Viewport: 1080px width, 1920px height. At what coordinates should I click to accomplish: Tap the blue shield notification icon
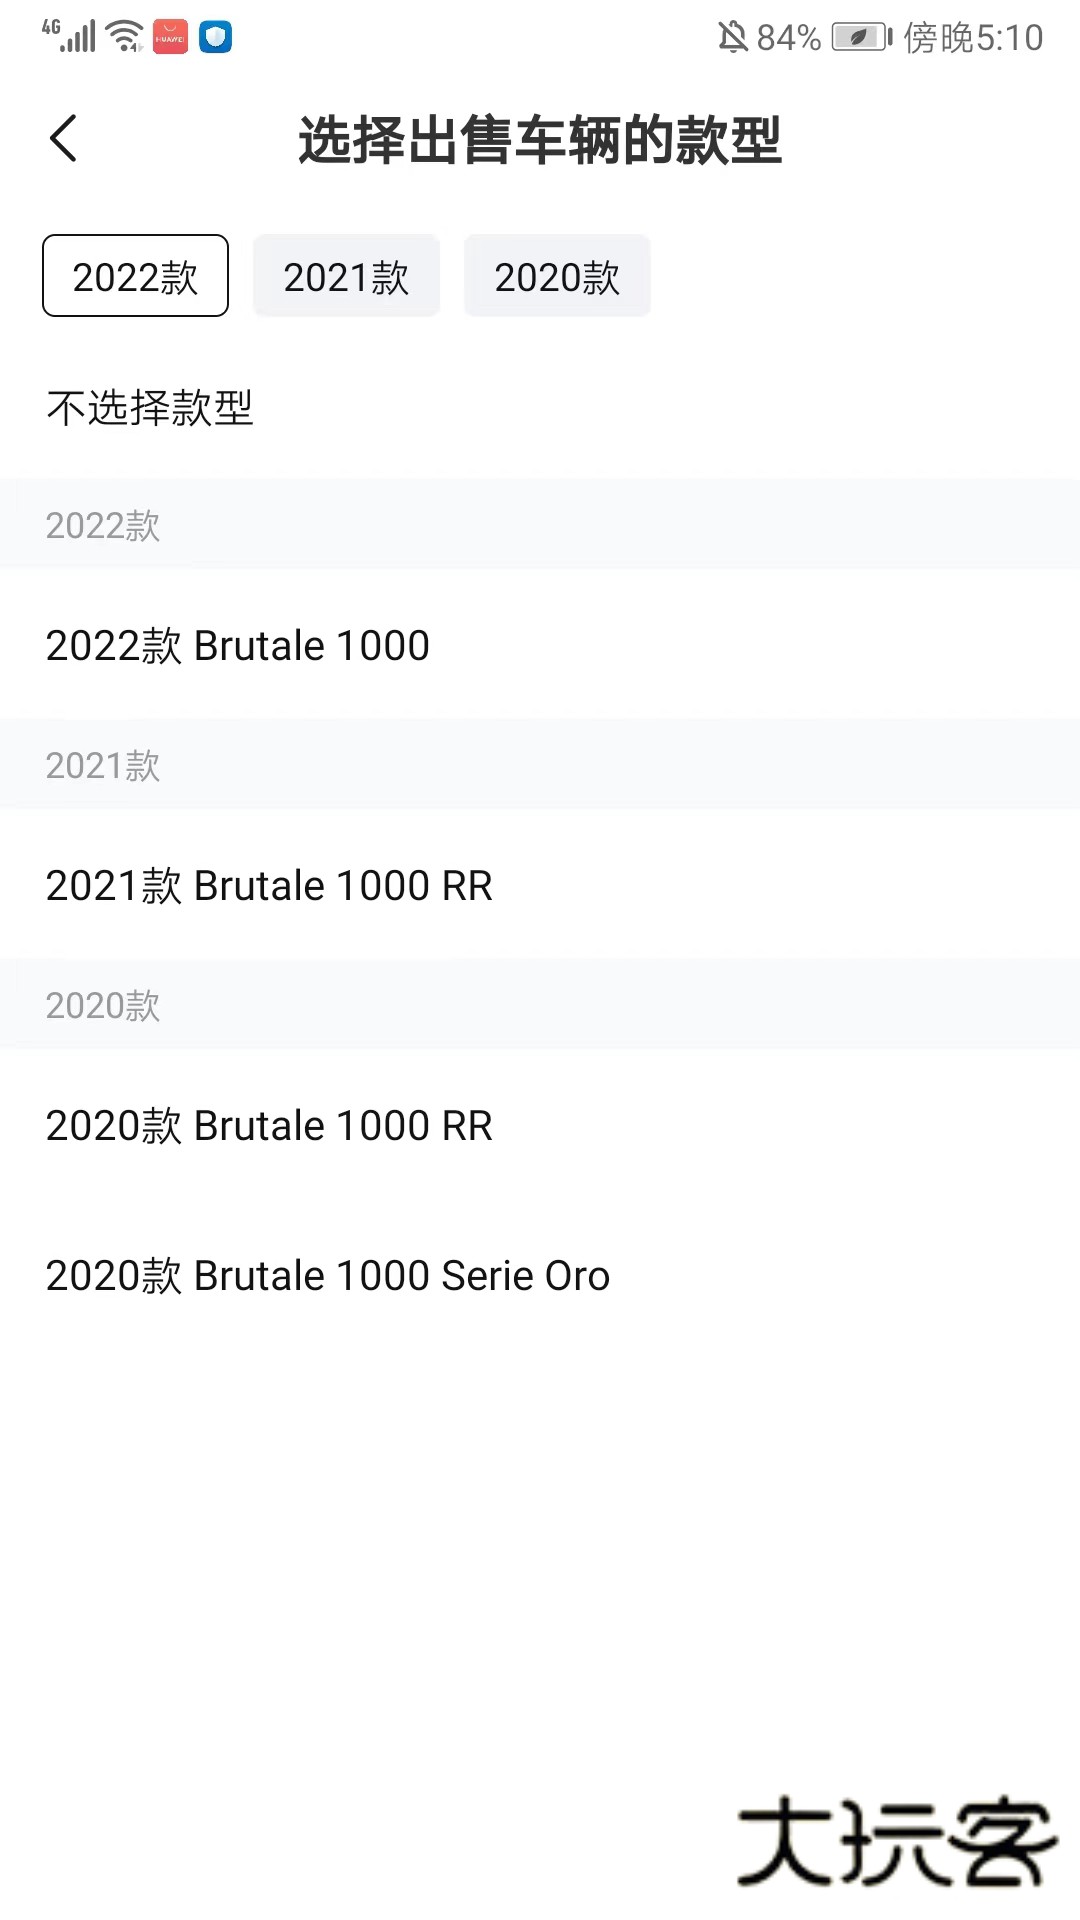tap(215, 37)
